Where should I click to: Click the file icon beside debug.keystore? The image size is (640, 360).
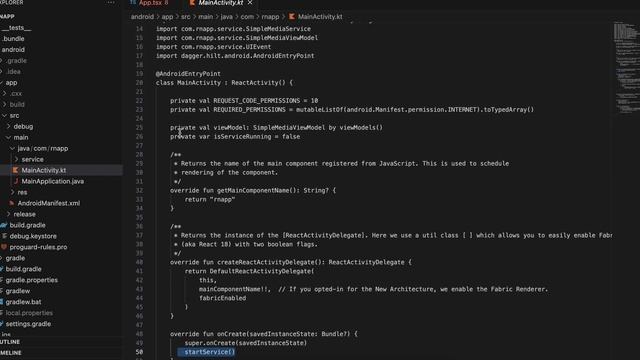(x=4, y=236)
